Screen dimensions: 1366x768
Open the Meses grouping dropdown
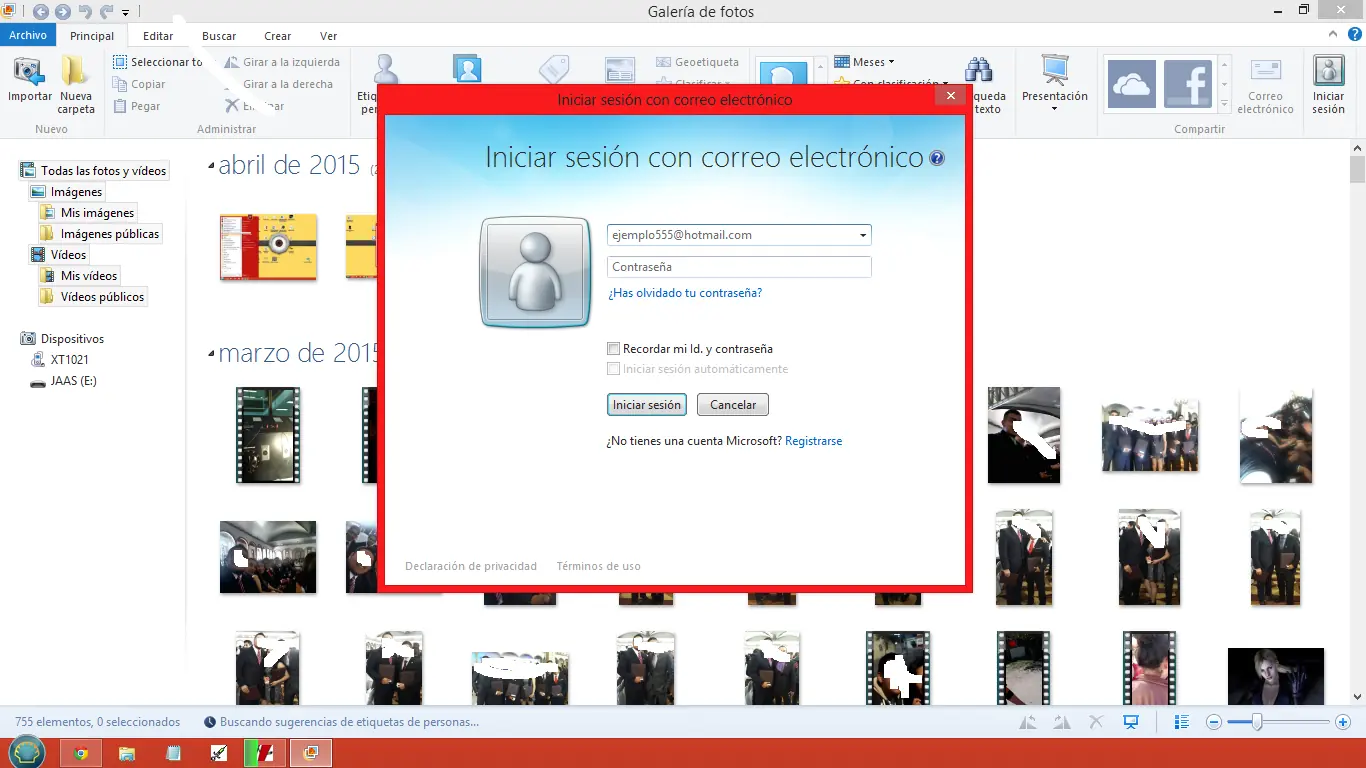tap(865, 62)
